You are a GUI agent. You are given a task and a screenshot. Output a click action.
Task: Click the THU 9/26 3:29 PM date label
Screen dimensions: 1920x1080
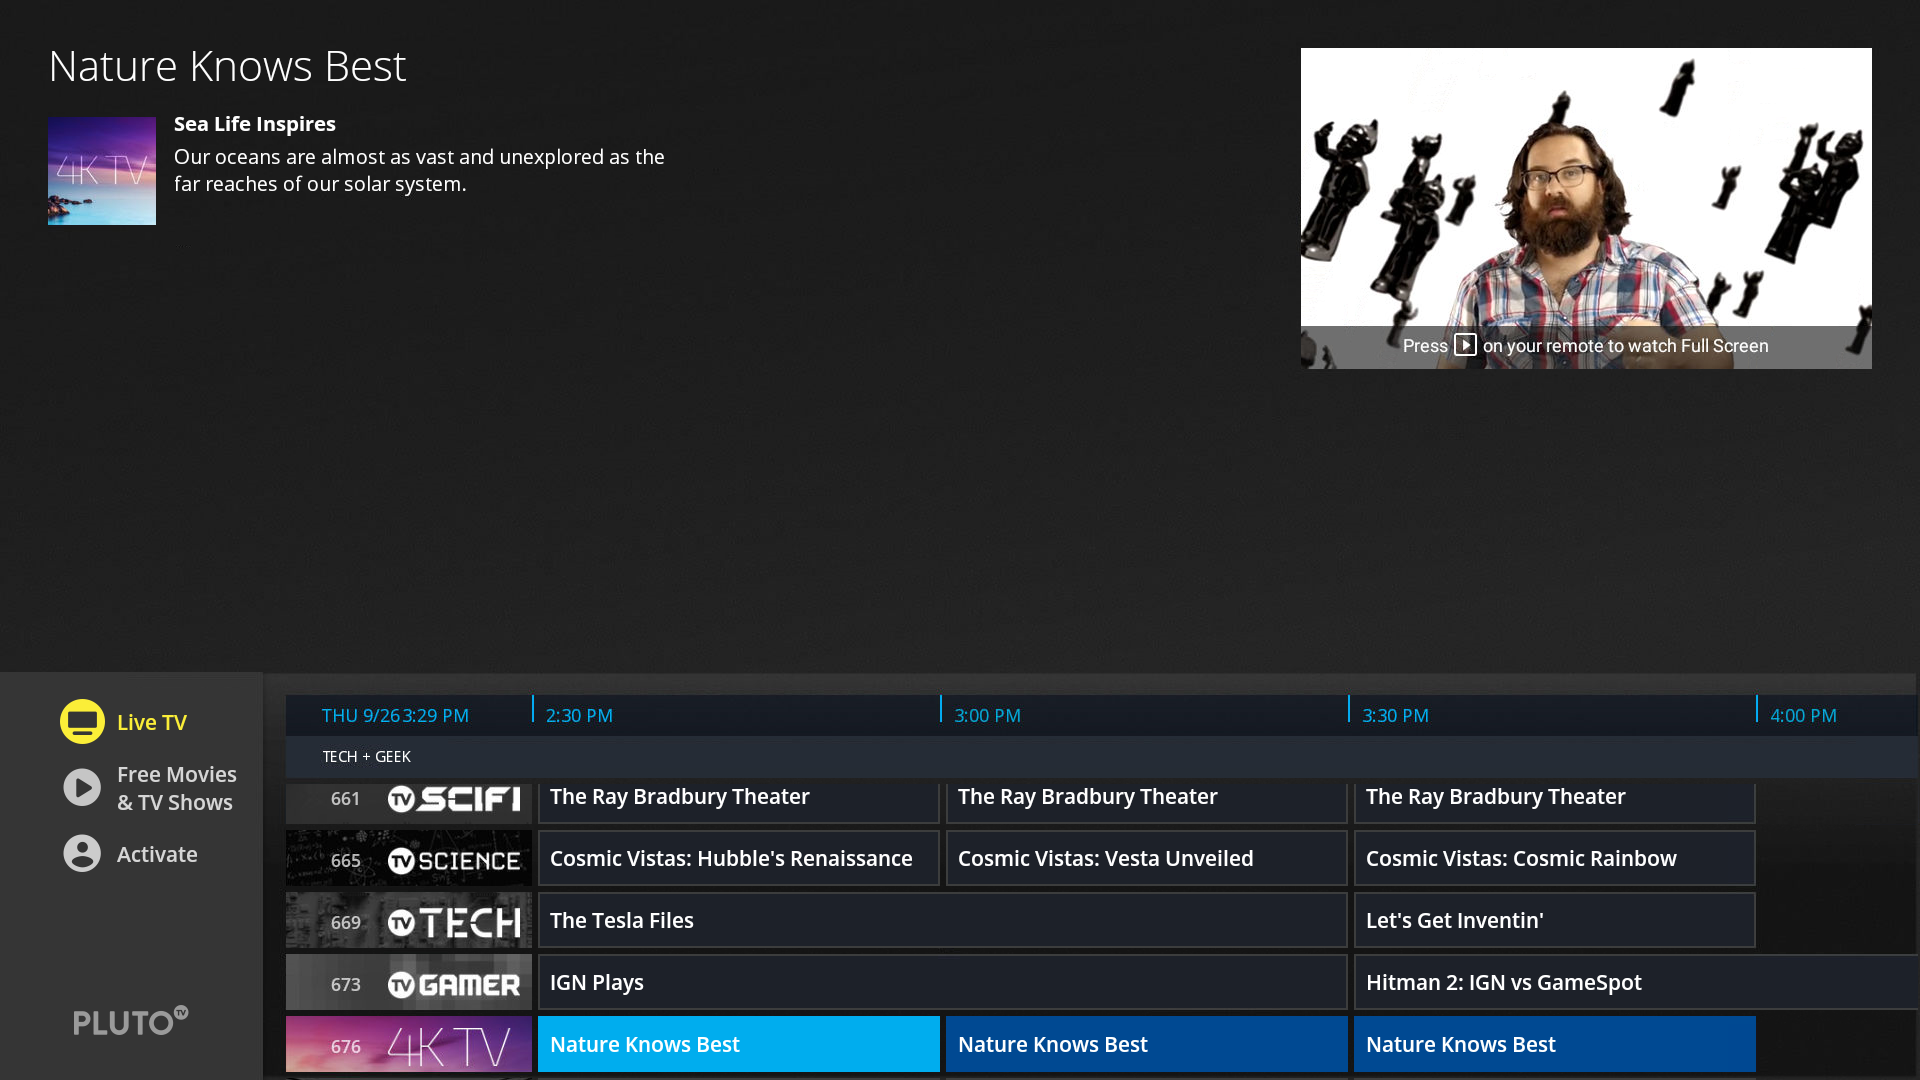coord(395,715)
